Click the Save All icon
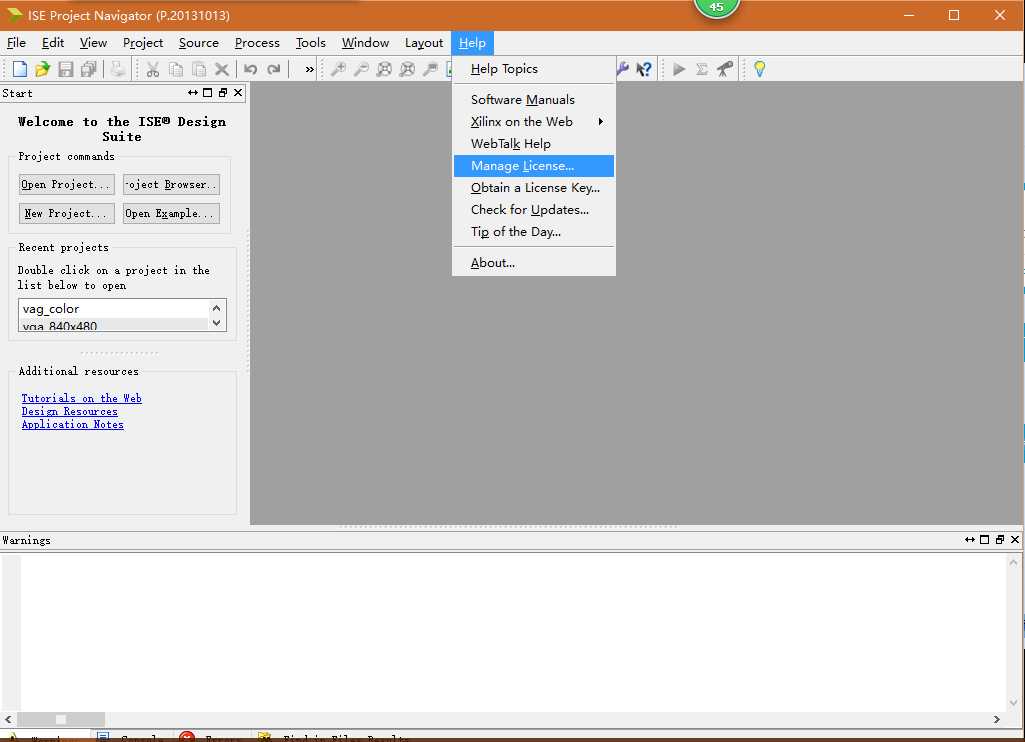Screen dimensions: 1025x742 coord(88,69)
